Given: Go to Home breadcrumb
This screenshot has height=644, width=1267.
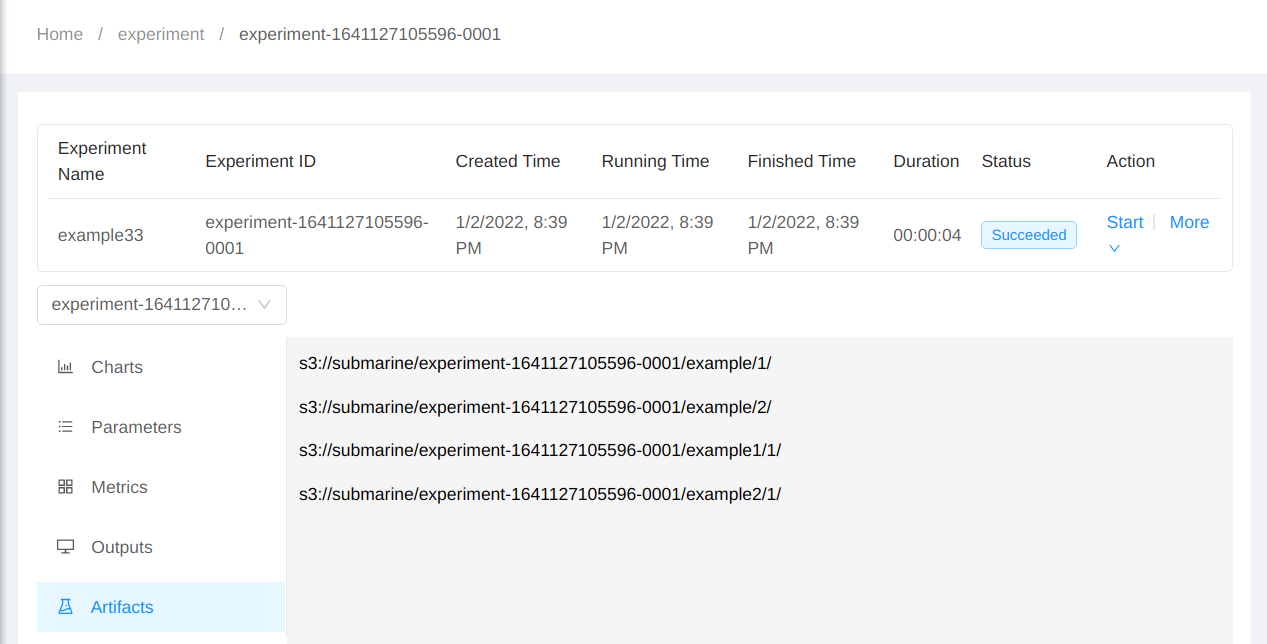Looking at the screenshot, I should pyautogui.click(x=60, y=34).
